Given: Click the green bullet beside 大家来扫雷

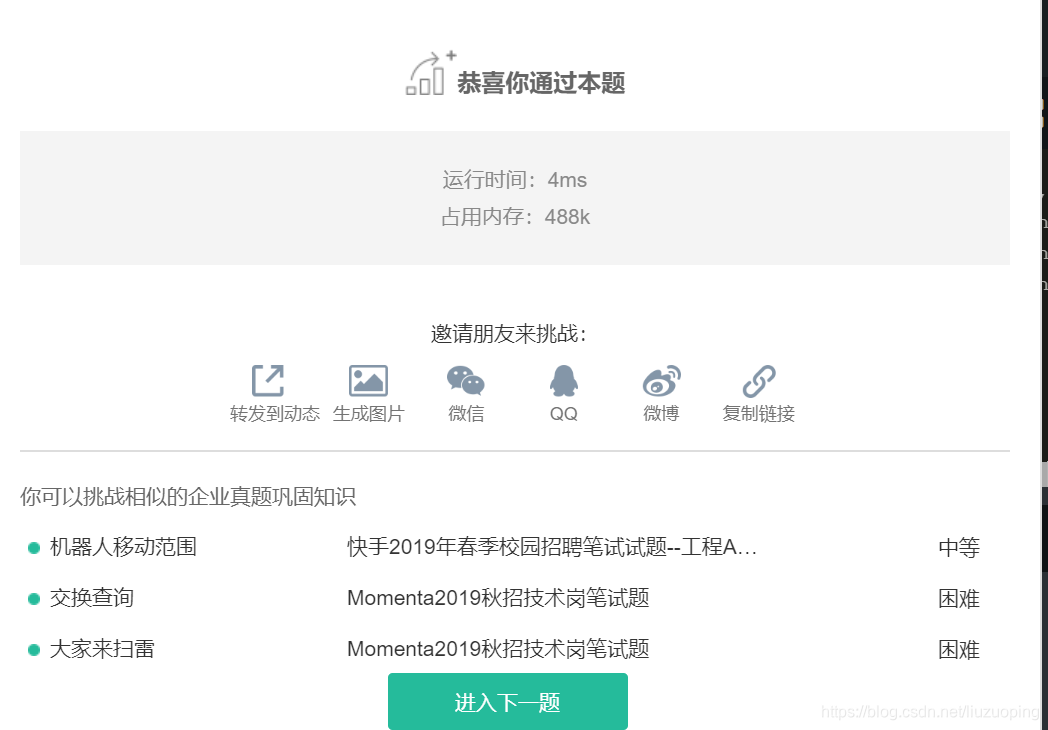Looking at the screenshot, I should coord(33,650).
